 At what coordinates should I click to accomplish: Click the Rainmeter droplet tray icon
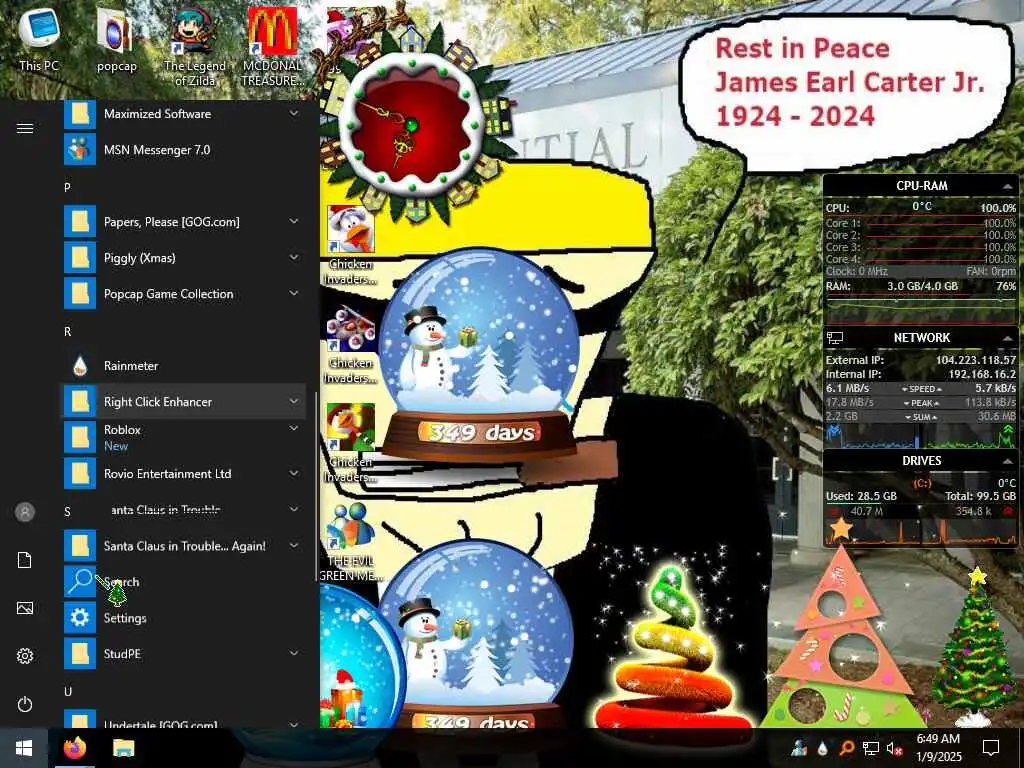823,748
